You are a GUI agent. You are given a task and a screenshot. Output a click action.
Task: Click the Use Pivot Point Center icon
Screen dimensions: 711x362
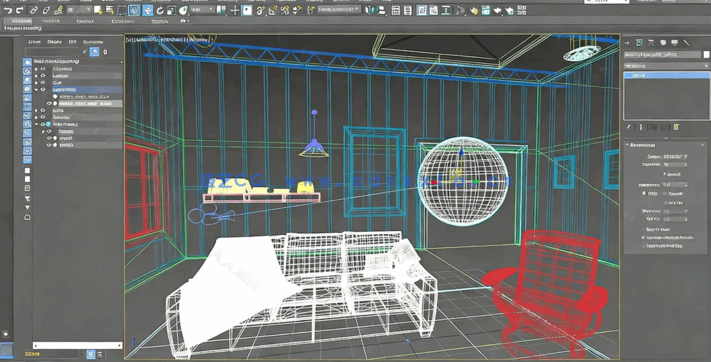click(x=221, y=10)
